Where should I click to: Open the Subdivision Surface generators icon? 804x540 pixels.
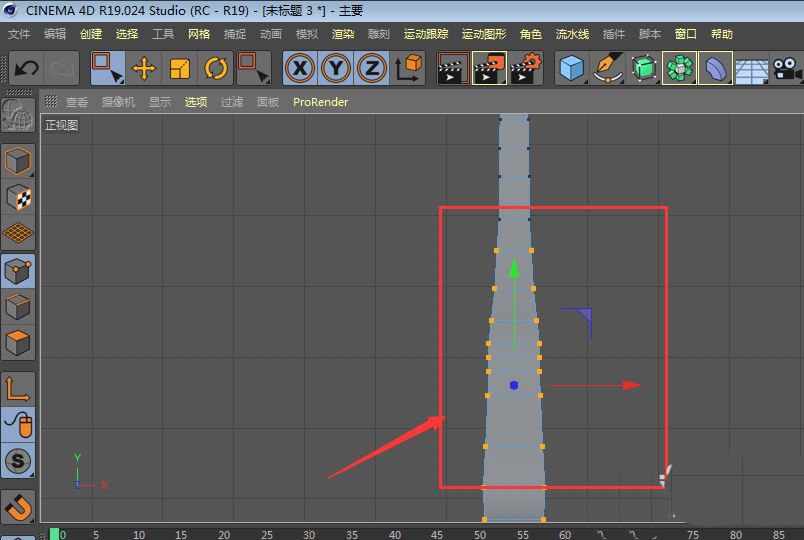644,68
